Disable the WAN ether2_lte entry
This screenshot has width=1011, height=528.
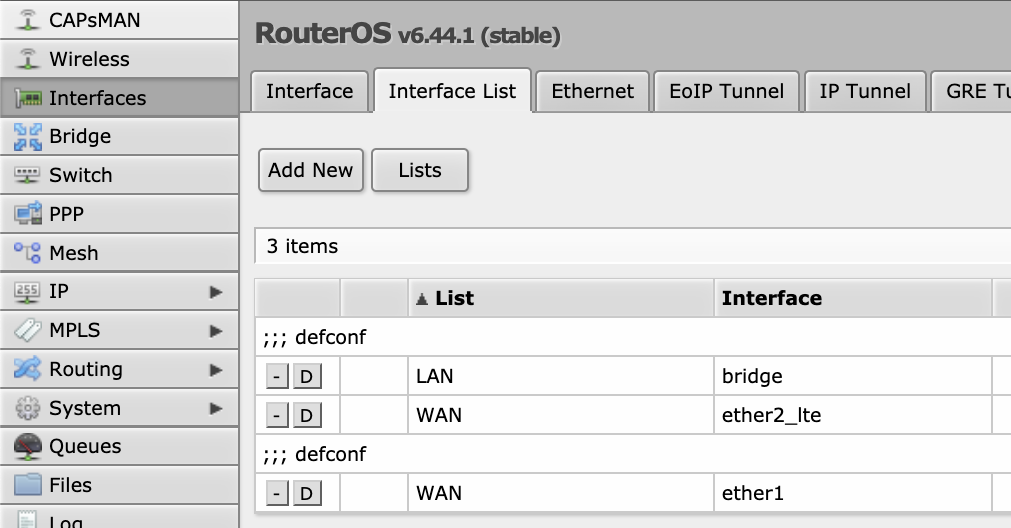(307, 415)
